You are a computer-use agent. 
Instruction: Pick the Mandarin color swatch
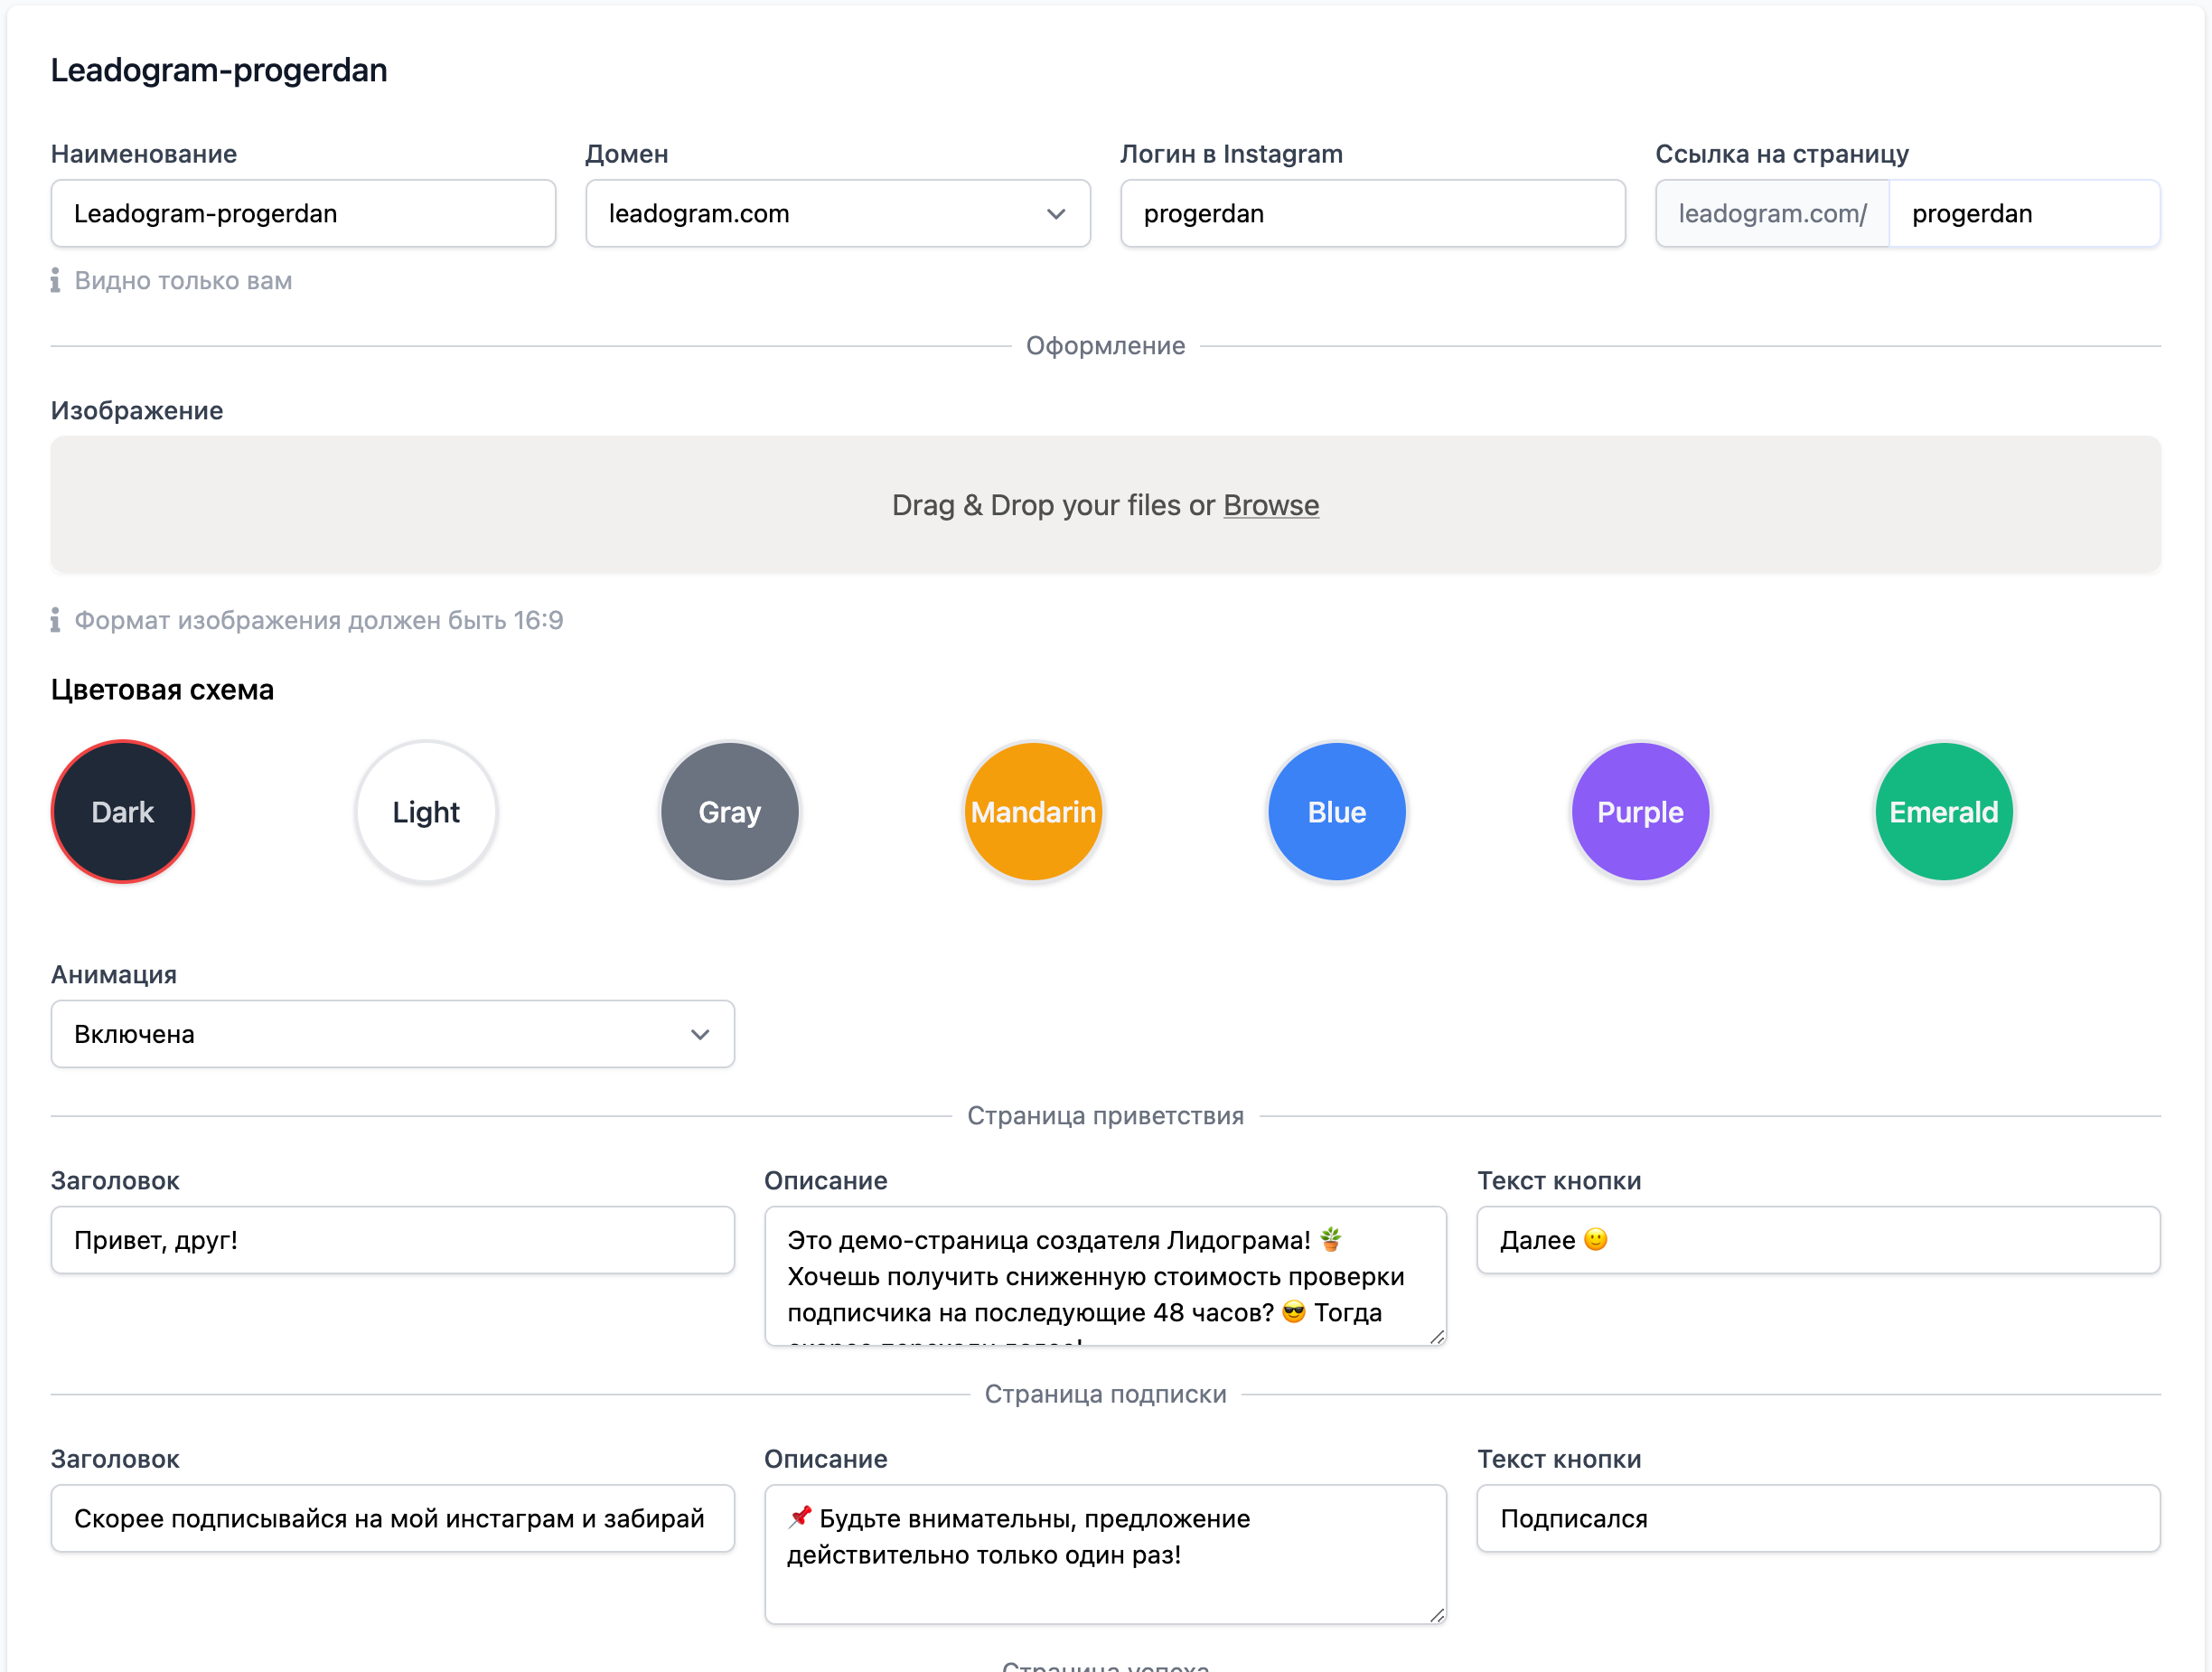point(1033,812)
